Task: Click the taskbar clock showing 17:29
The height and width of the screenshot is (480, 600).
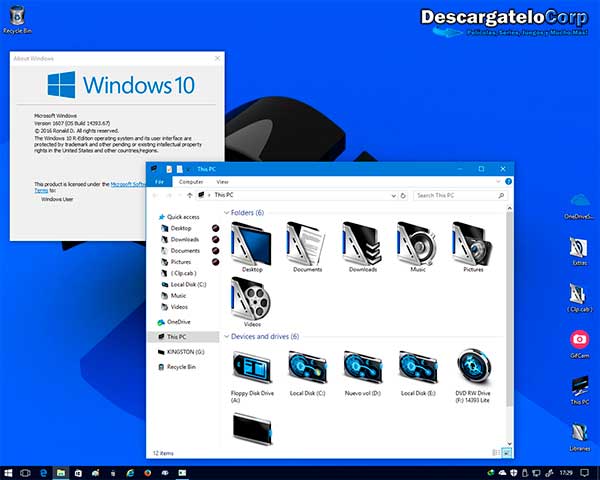Action: click(566, 473)
